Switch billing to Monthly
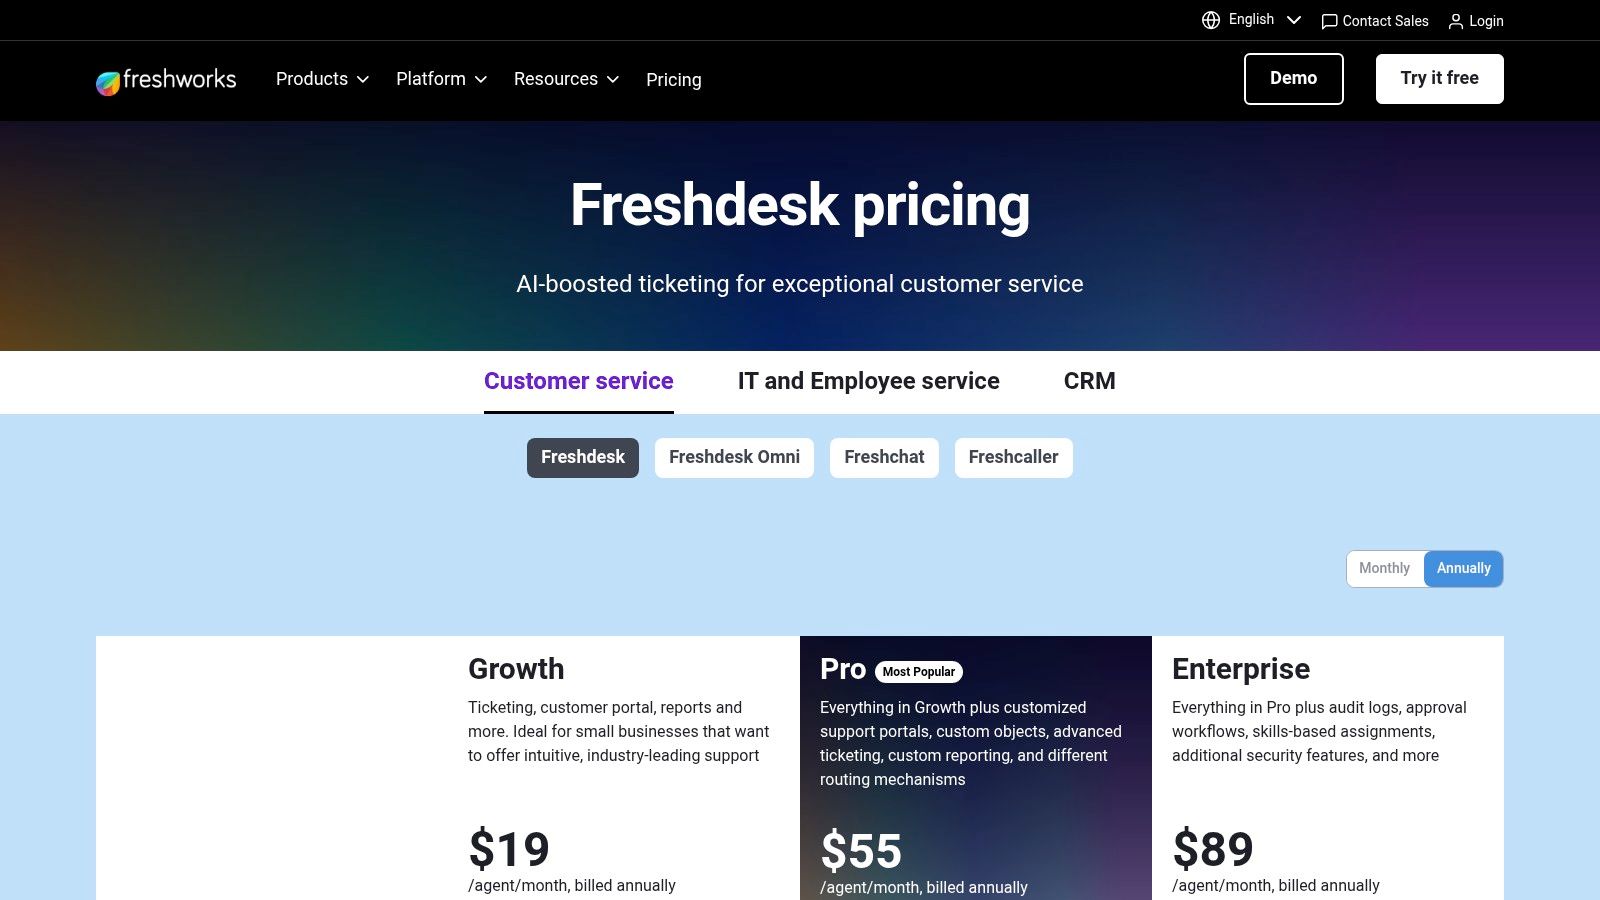The image size is (1600, 900). (x=1385, y=568)
